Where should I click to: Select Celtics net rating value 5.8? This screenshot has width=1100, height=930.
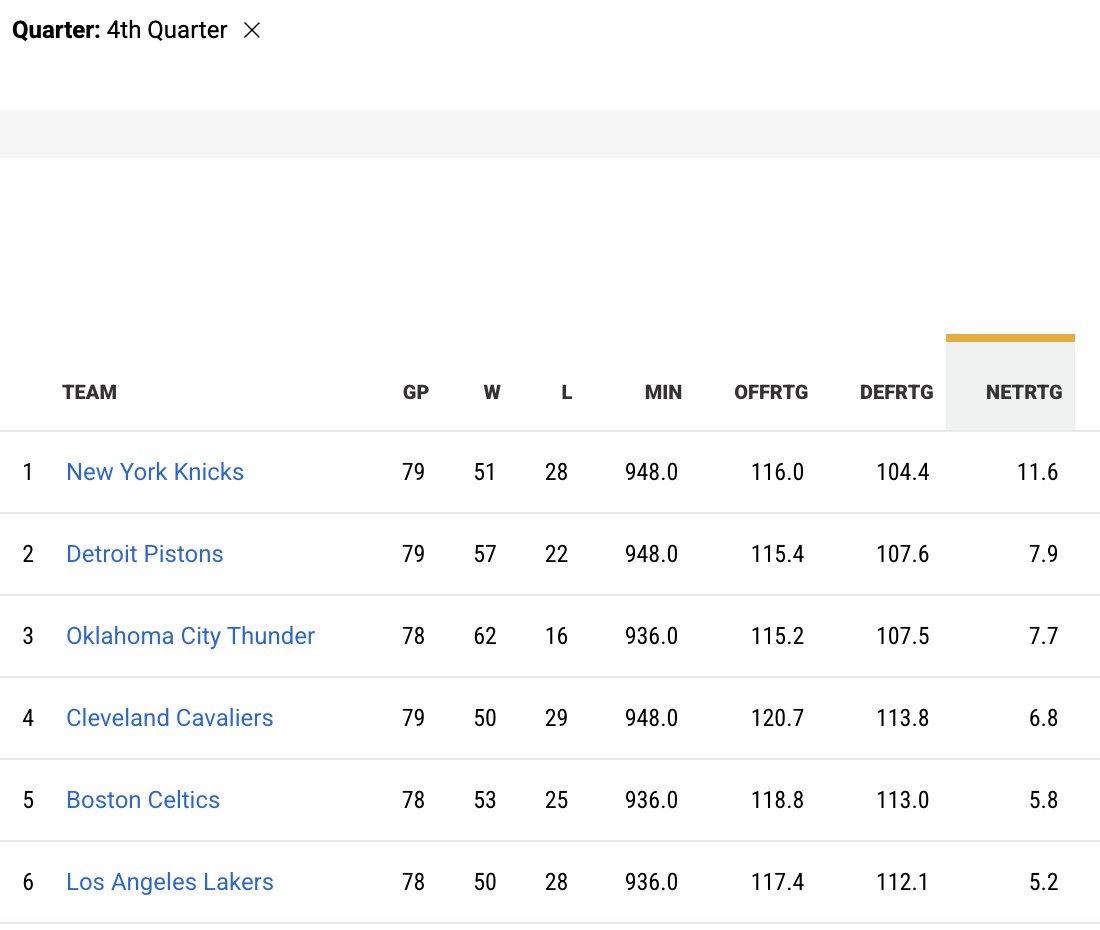coord(1043,800)
